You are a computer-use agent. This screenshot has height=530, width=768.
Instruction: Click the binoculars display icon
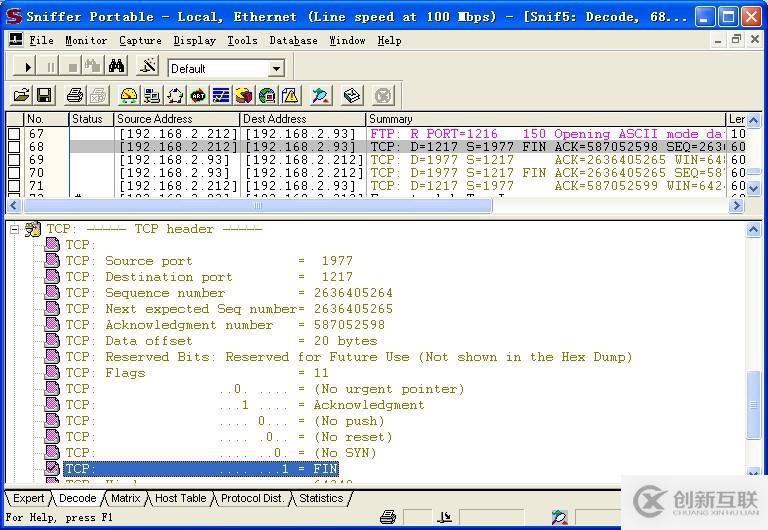pyautogui.click(x=116, y=67)
